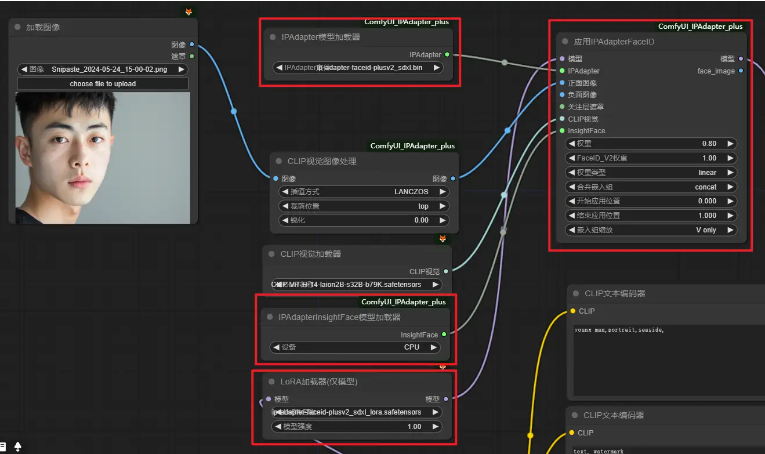Viewport: 765px width, 454px height.
Task: Click the 关注层遮罩 input port of 应用IPAdapterFaceID
Action: pos(562,106)
